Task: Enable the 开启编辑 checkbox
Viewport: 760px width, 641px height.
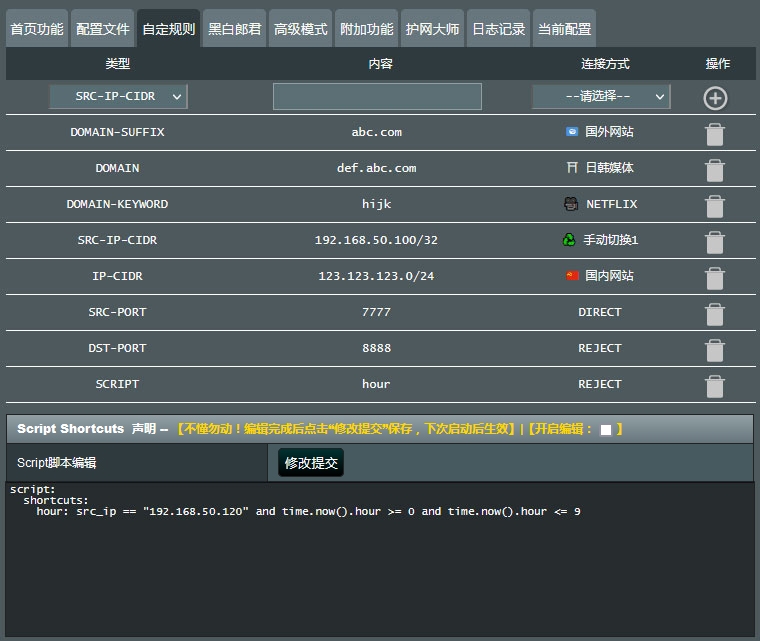Action: pyautogui.click(x=606, y=430)
